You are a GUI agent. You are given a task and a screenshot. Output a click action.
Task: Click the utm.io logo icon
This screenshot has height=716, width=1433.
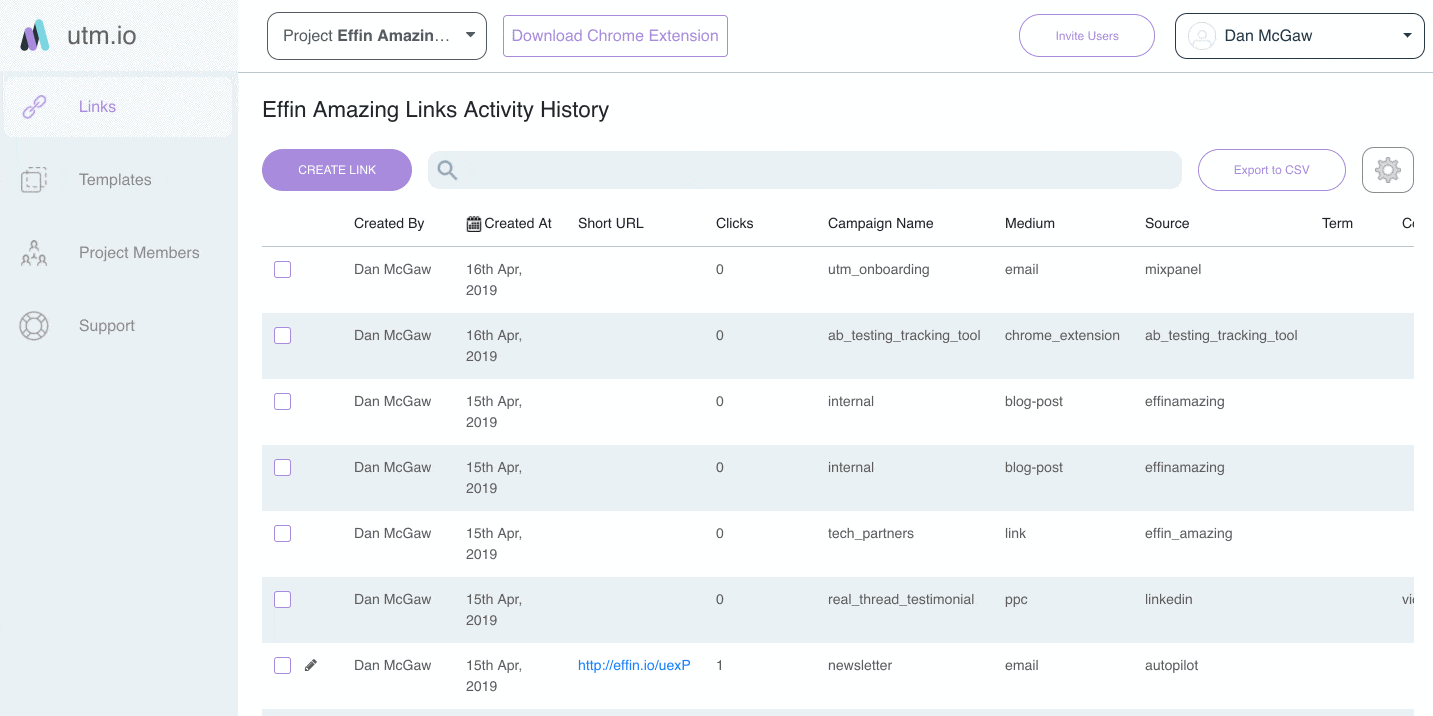(35, 36)
